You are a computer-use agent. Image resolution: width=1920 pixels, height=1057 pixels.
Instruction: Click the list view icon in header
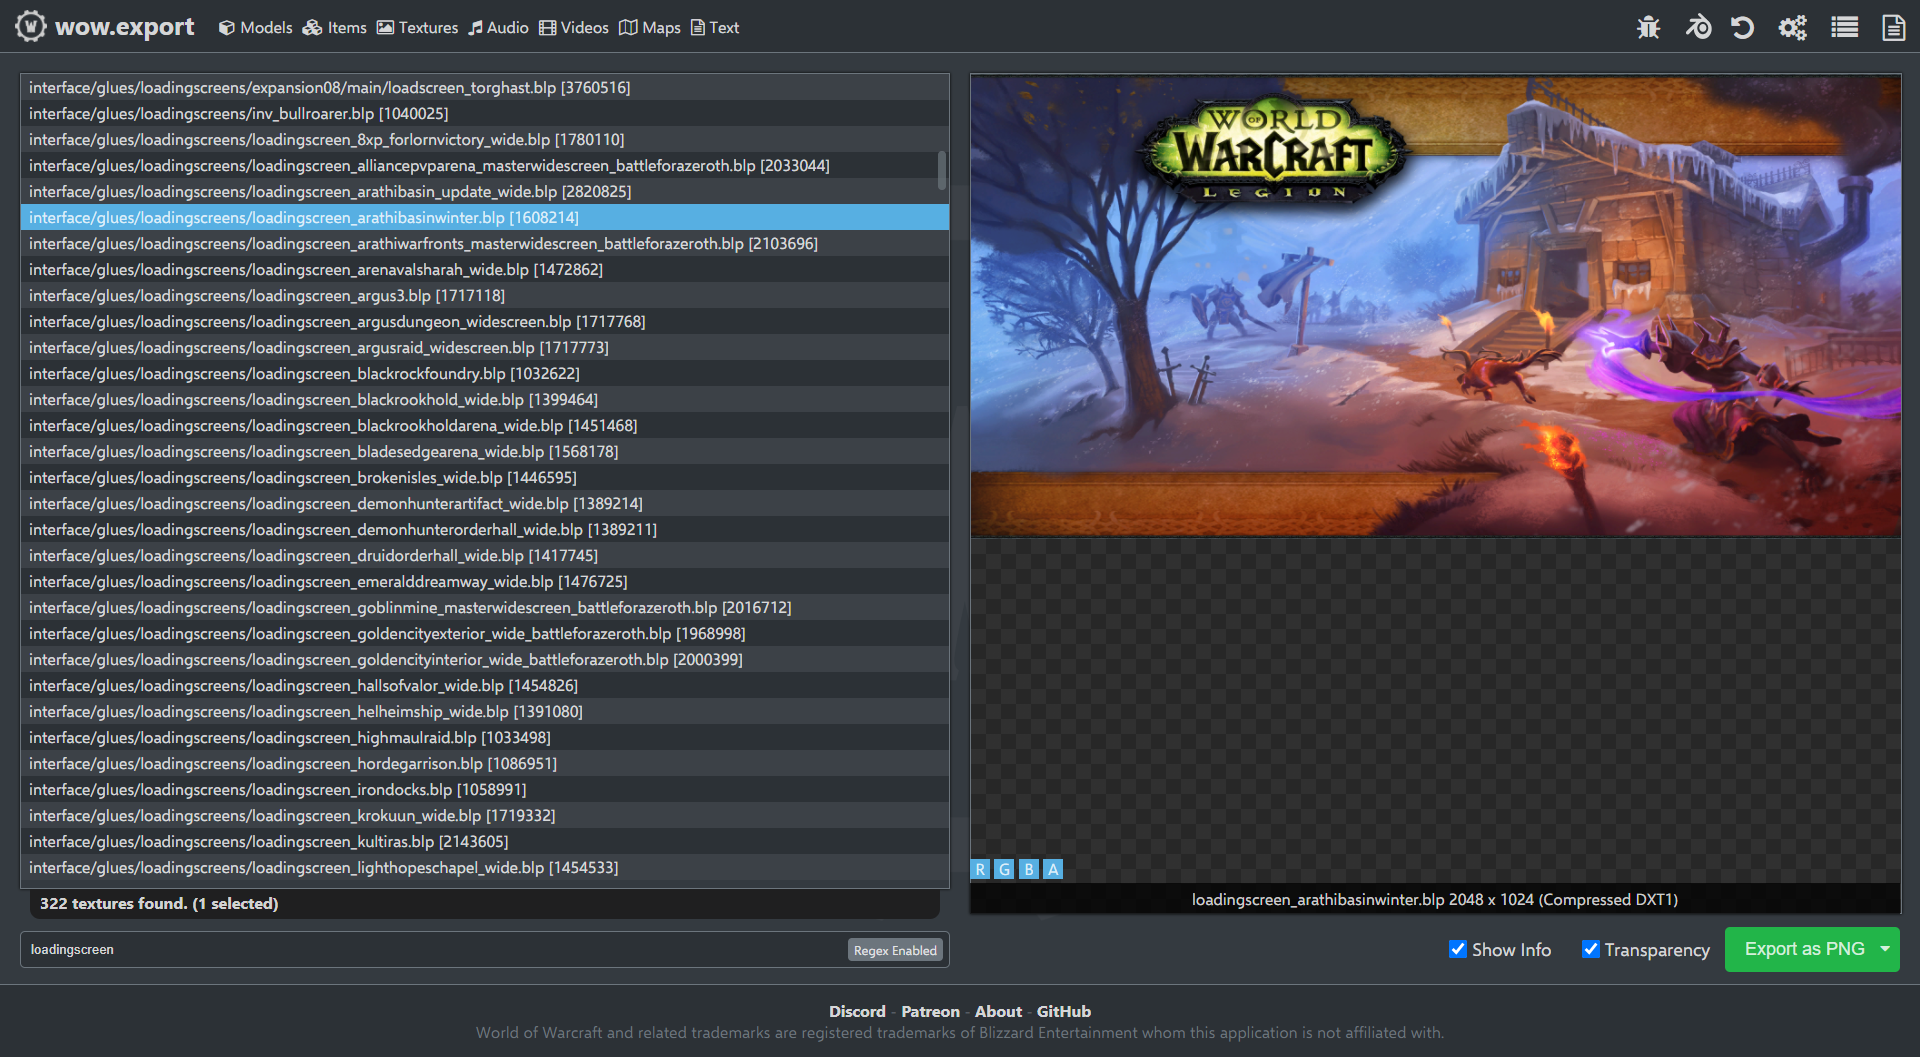1844,27
